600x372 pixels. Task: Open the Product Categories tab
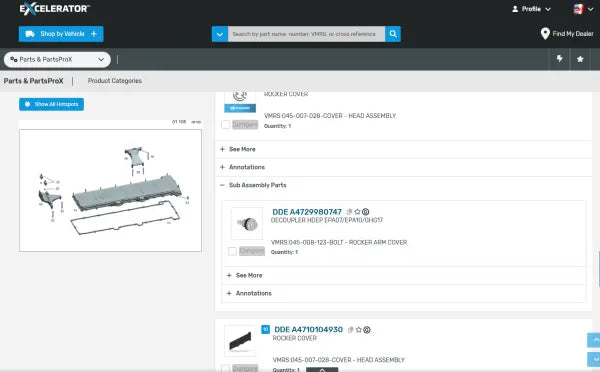(x=114, y=81)
